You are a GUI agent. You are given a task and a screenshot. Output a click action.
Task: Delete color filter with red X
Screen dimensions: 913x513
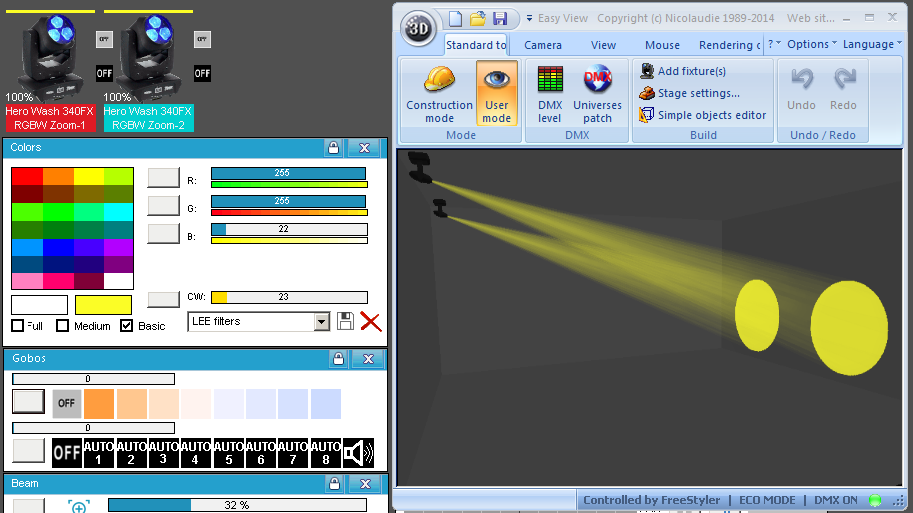[x=371, y=321]
